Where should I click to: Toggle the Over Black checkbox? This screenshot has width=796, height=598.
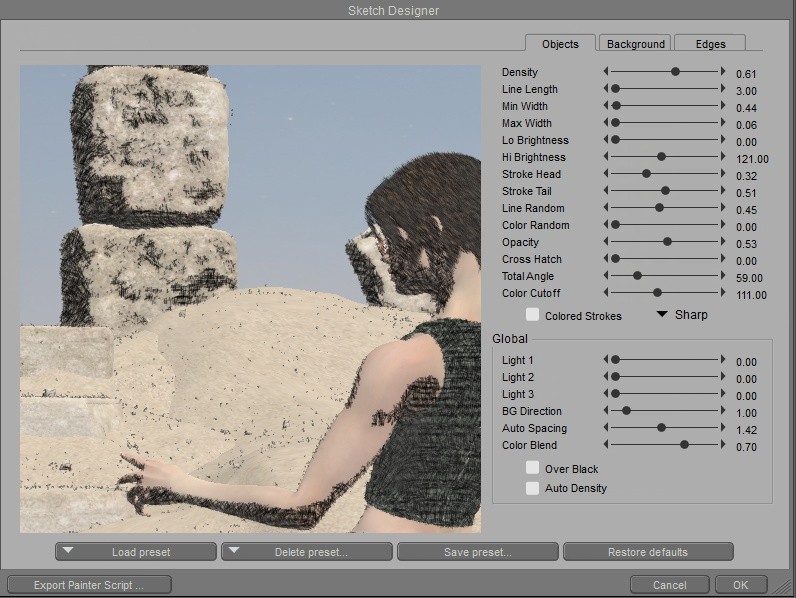click(533, 468)
